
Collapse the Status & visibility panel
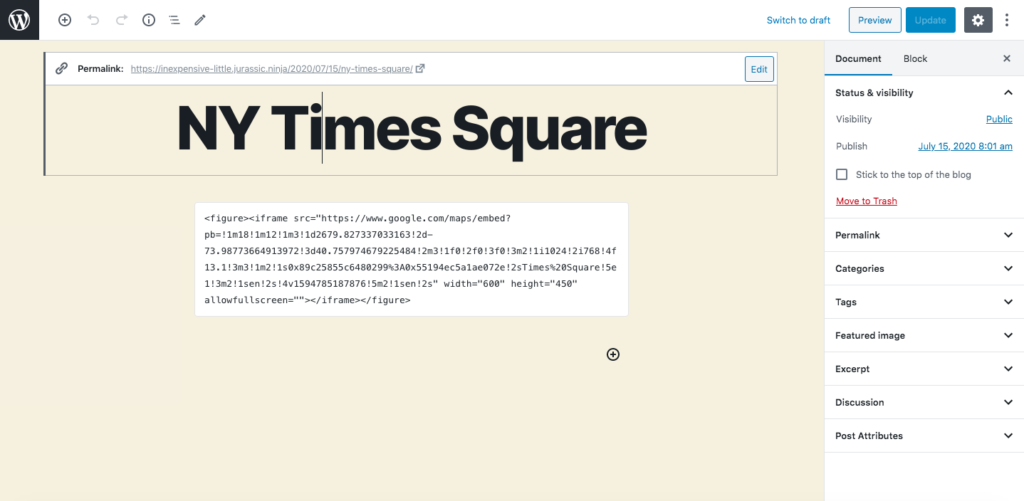click(x=923, y=93)
